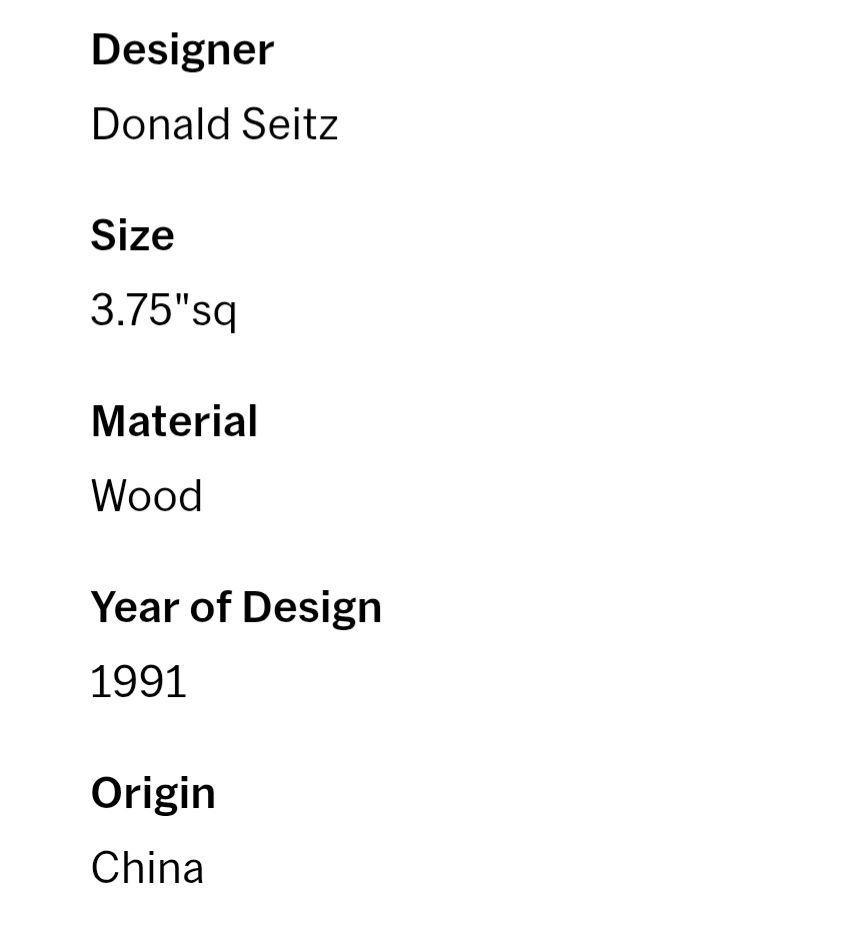Screen dimensions: 841x926
Task: Click the capital letter C in China
Action: [x=106, y=868]
